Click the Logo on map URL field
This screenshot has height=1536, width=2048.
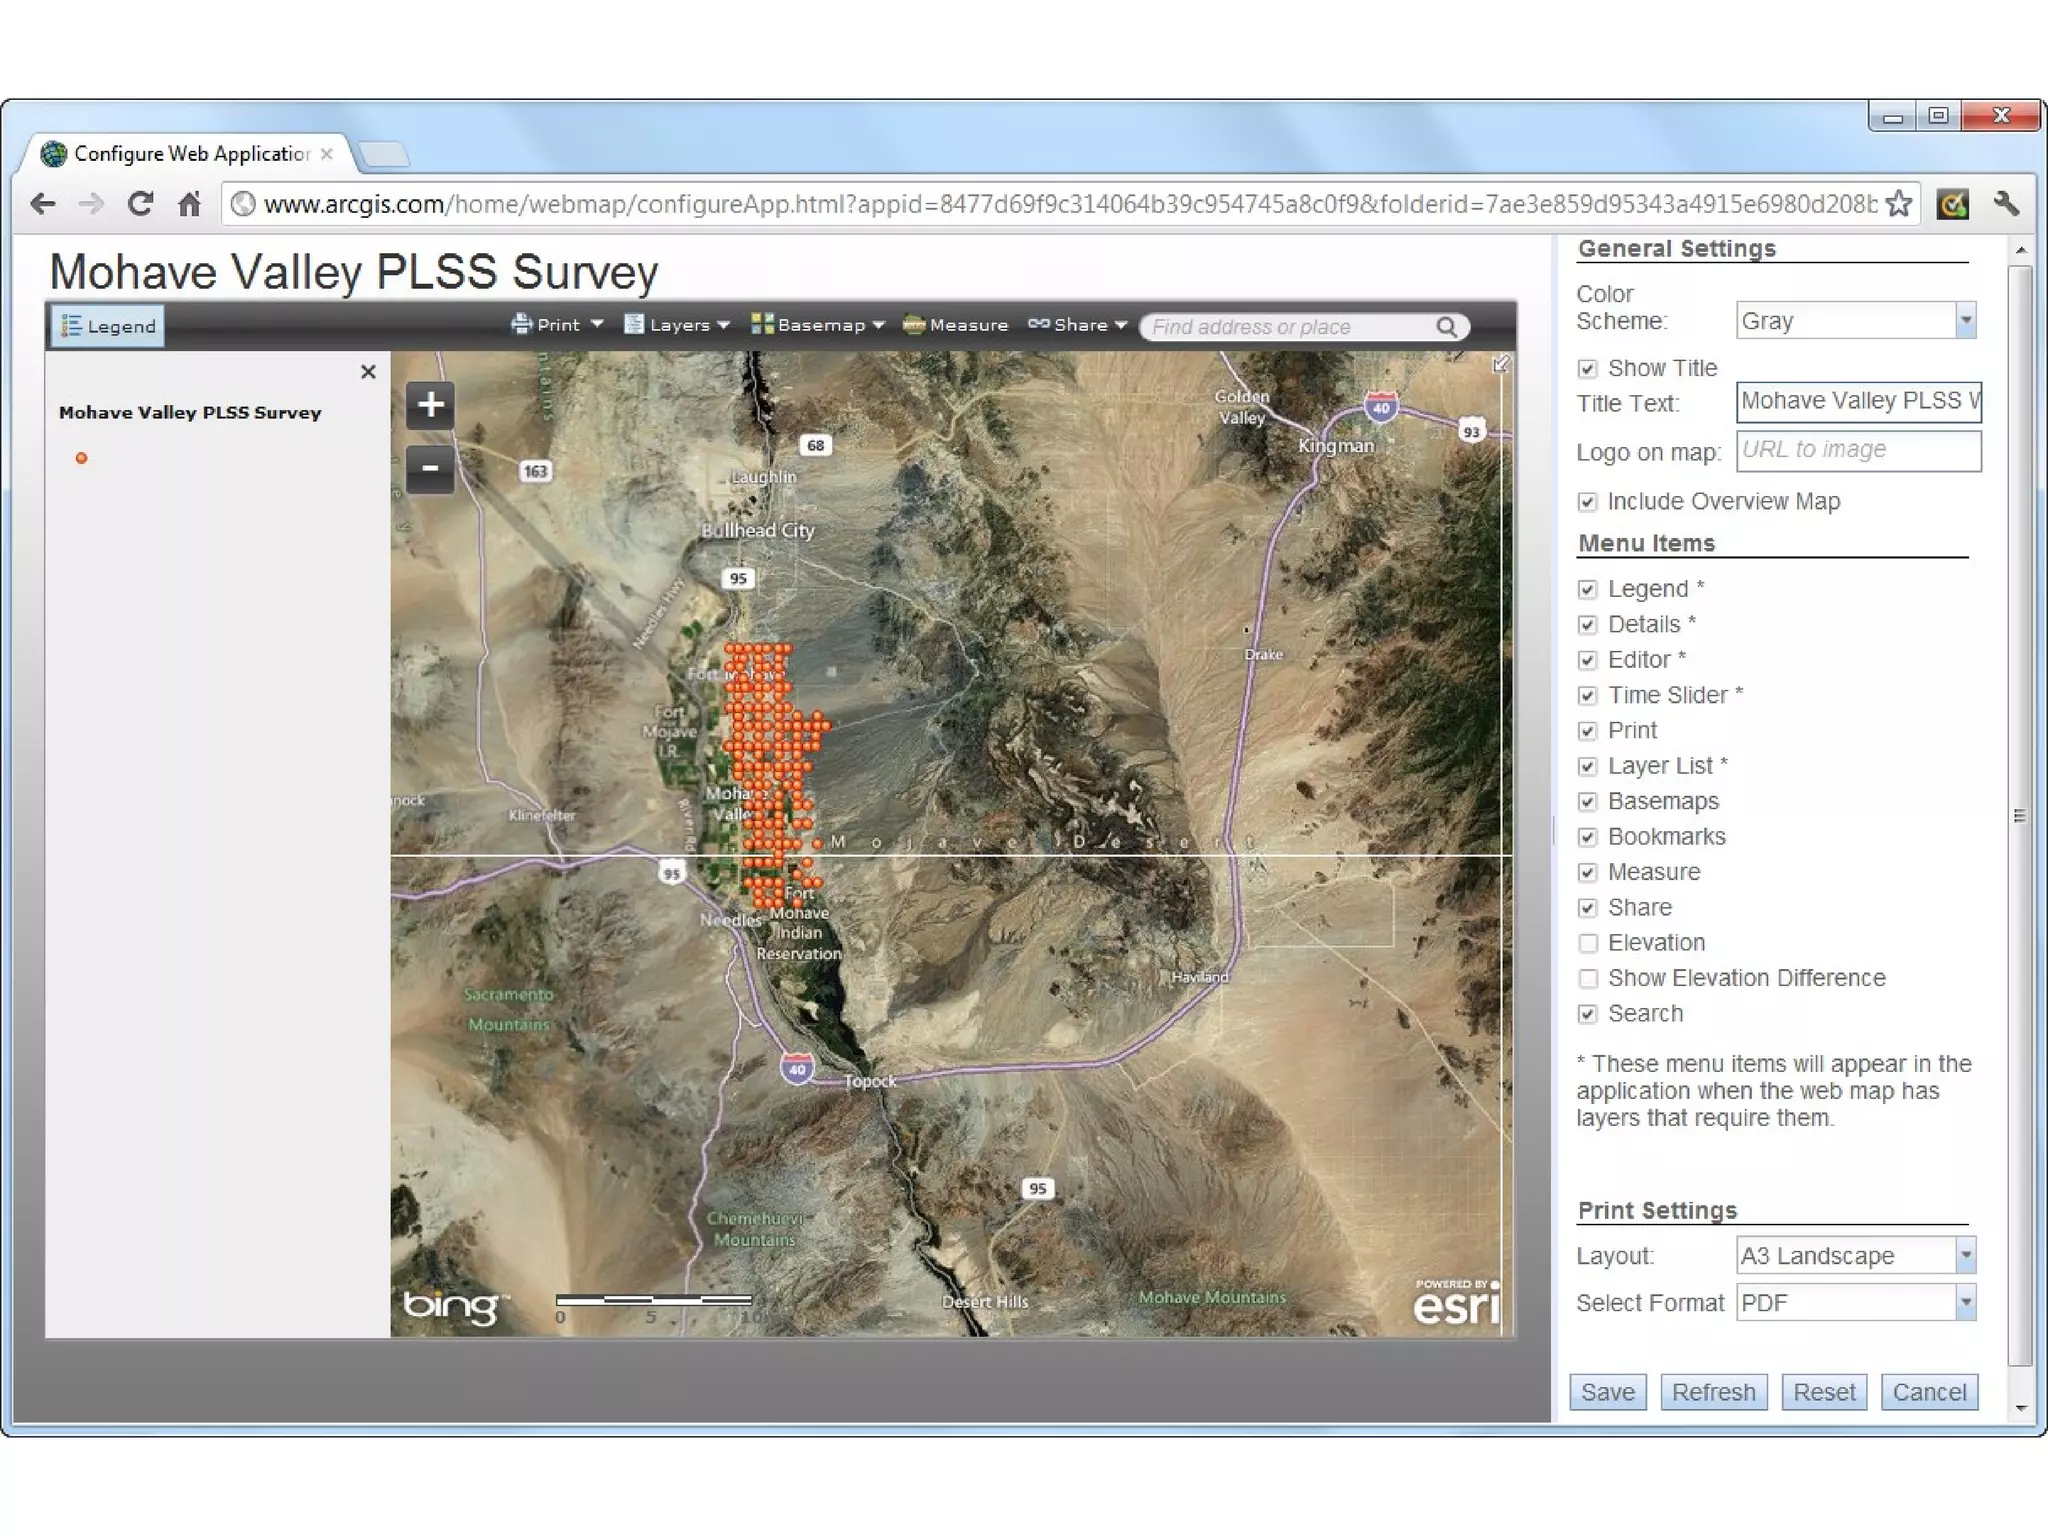click(x=1857, y=450)
